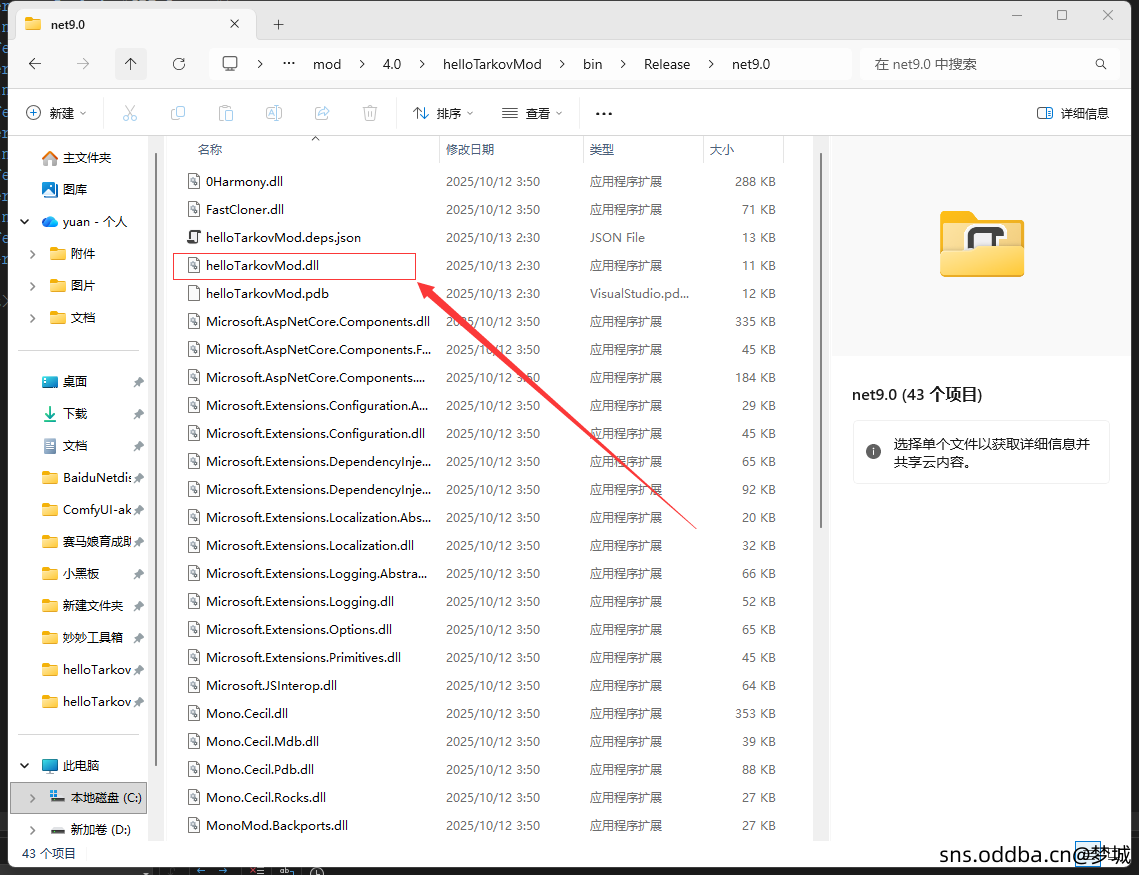Screen dimensions: 1139x875
Task: Click the Rename icon in toolbar
Action: 273,113
